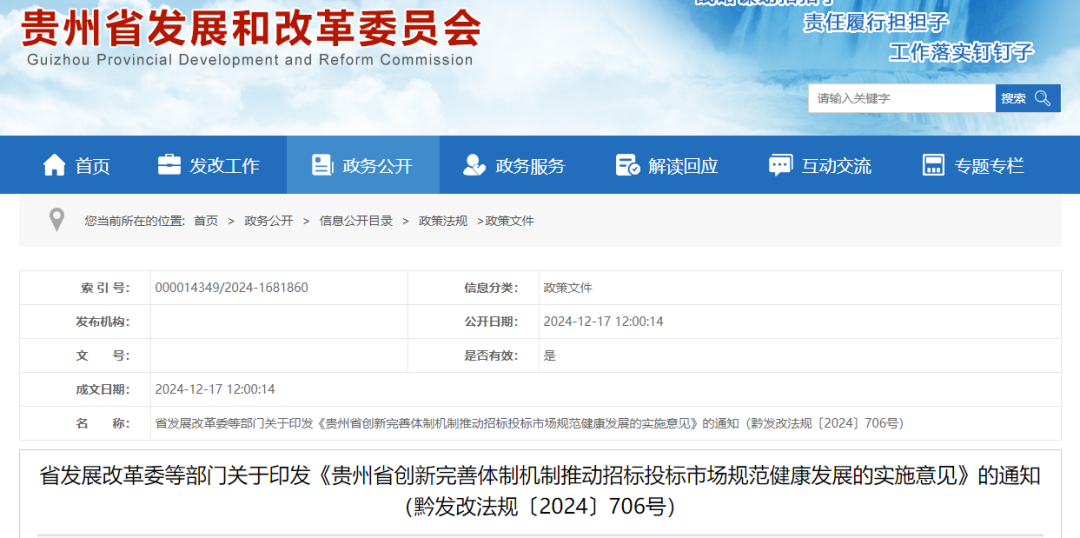The image size is (1080, 538).
Task: Open the 发改工作 navigation menu
Action: pos(224,166)
